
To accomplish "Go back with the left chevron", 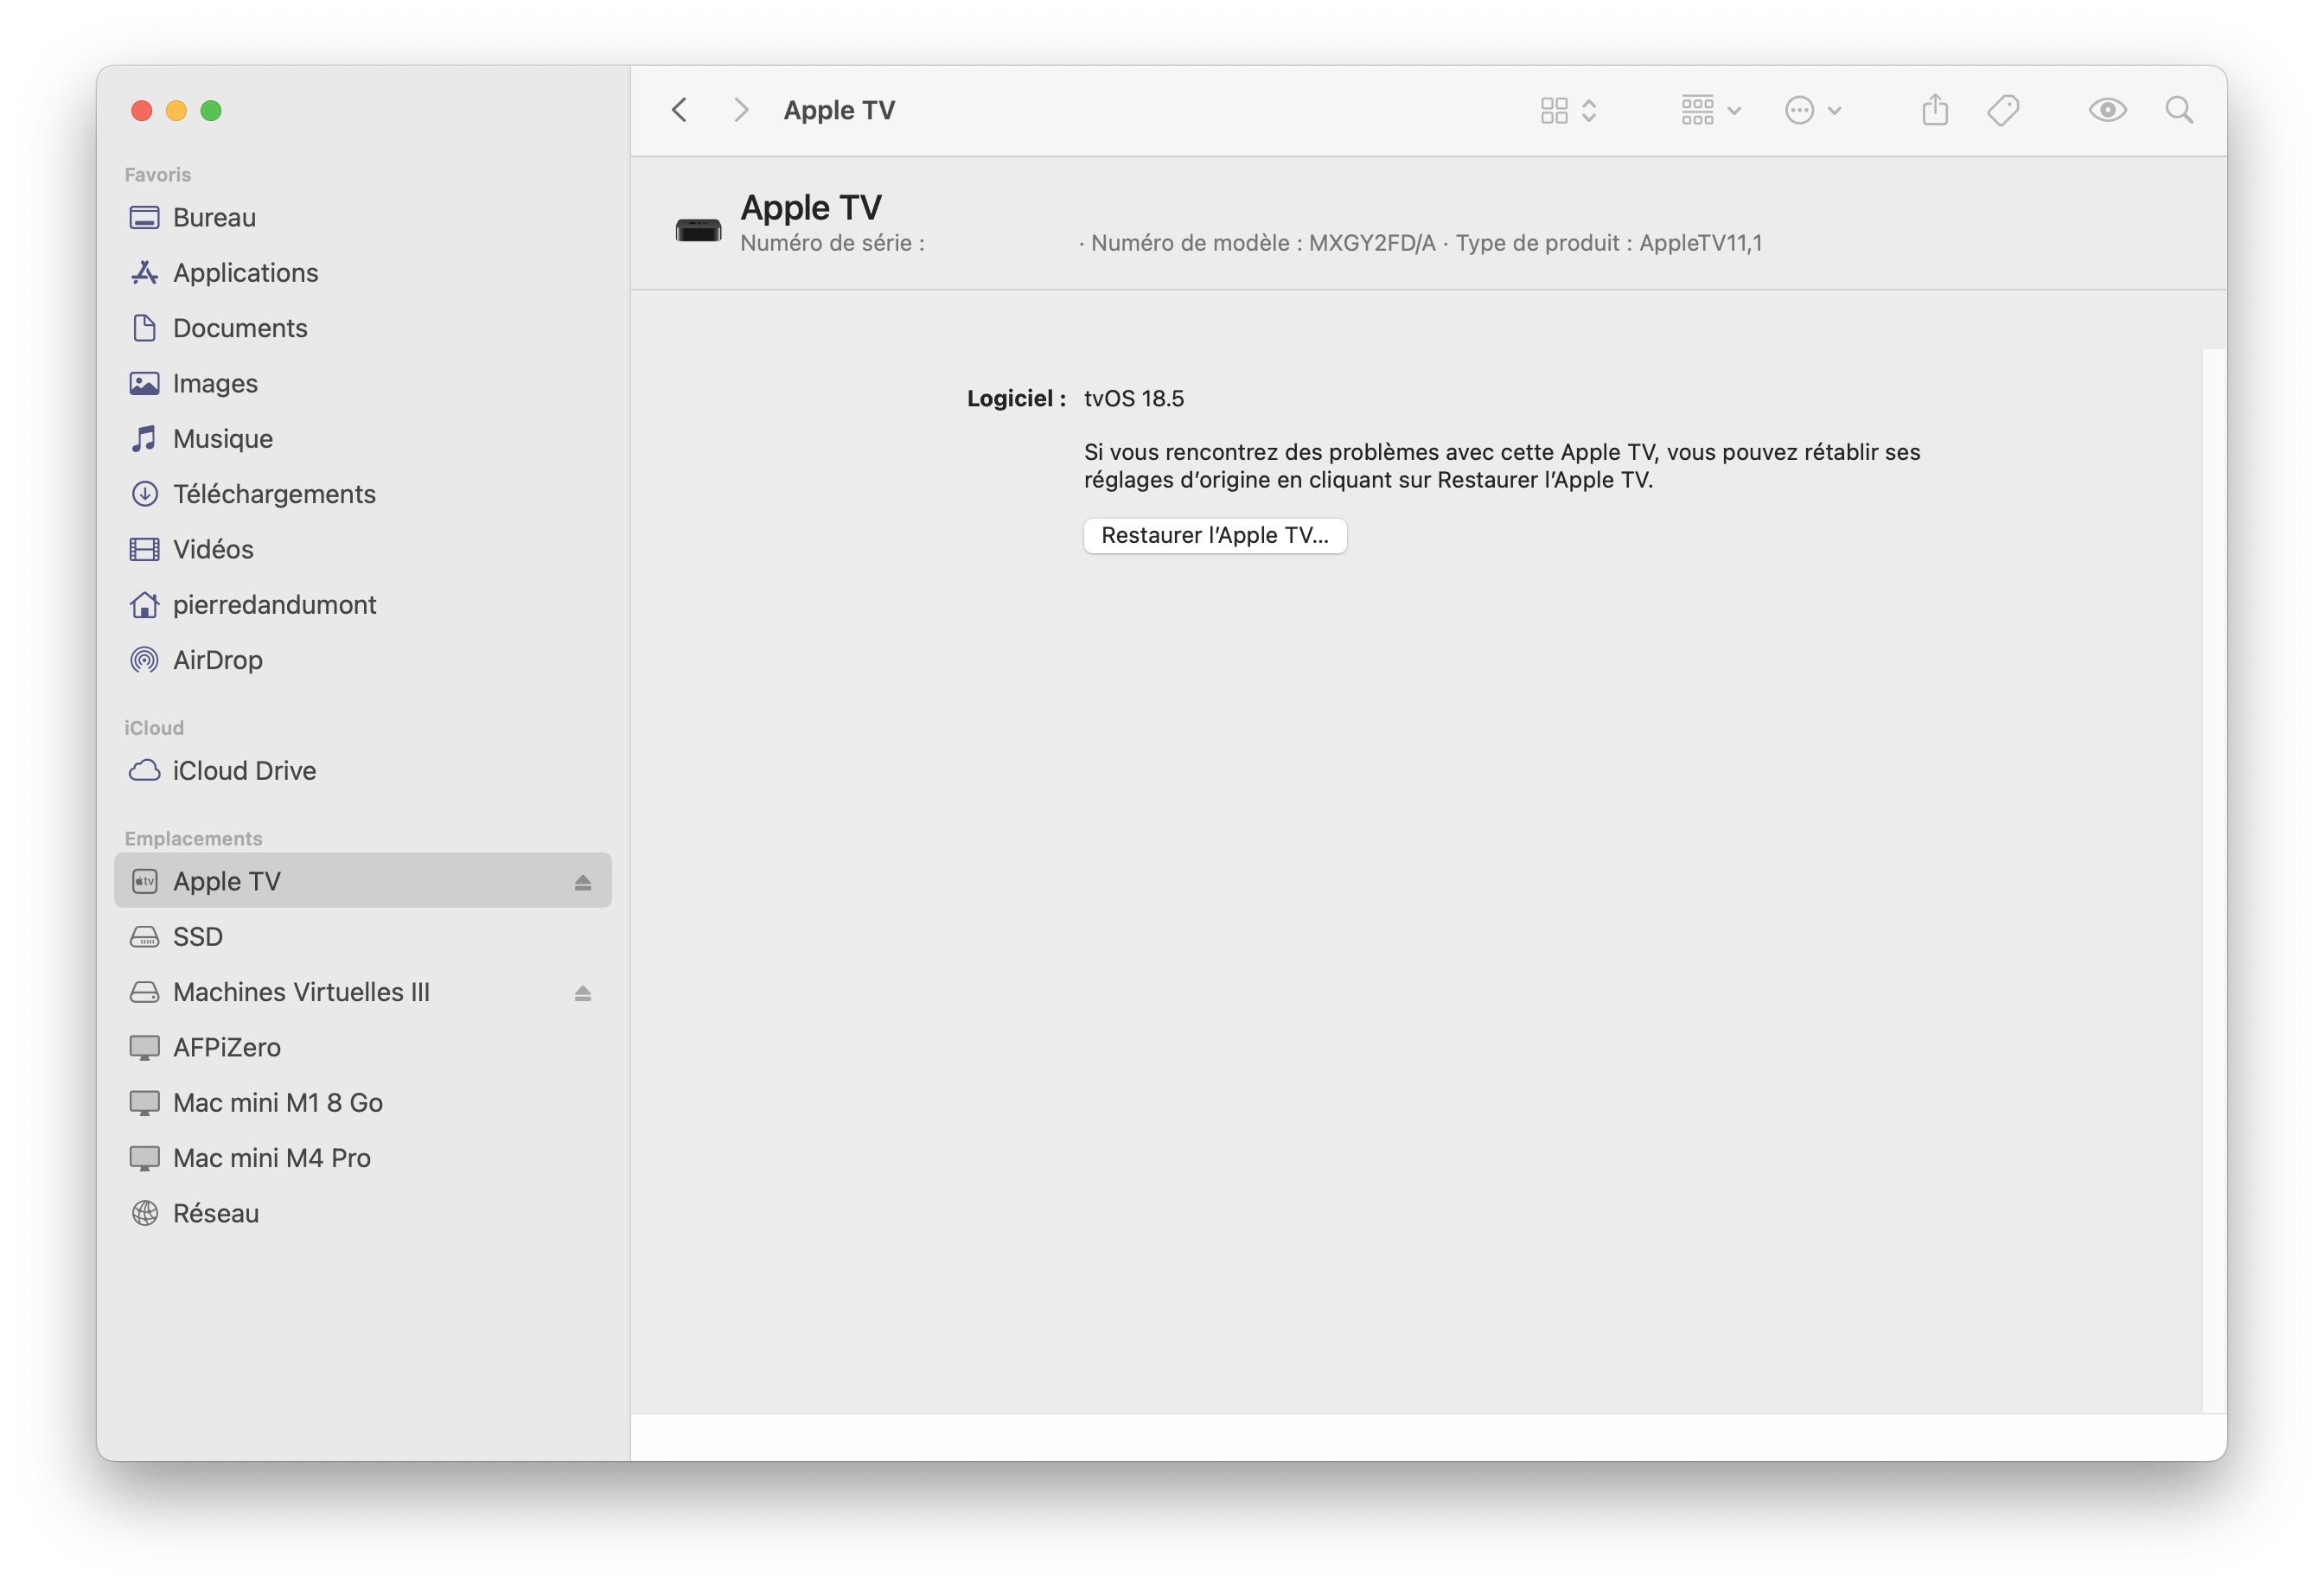I will click(679, 110).
